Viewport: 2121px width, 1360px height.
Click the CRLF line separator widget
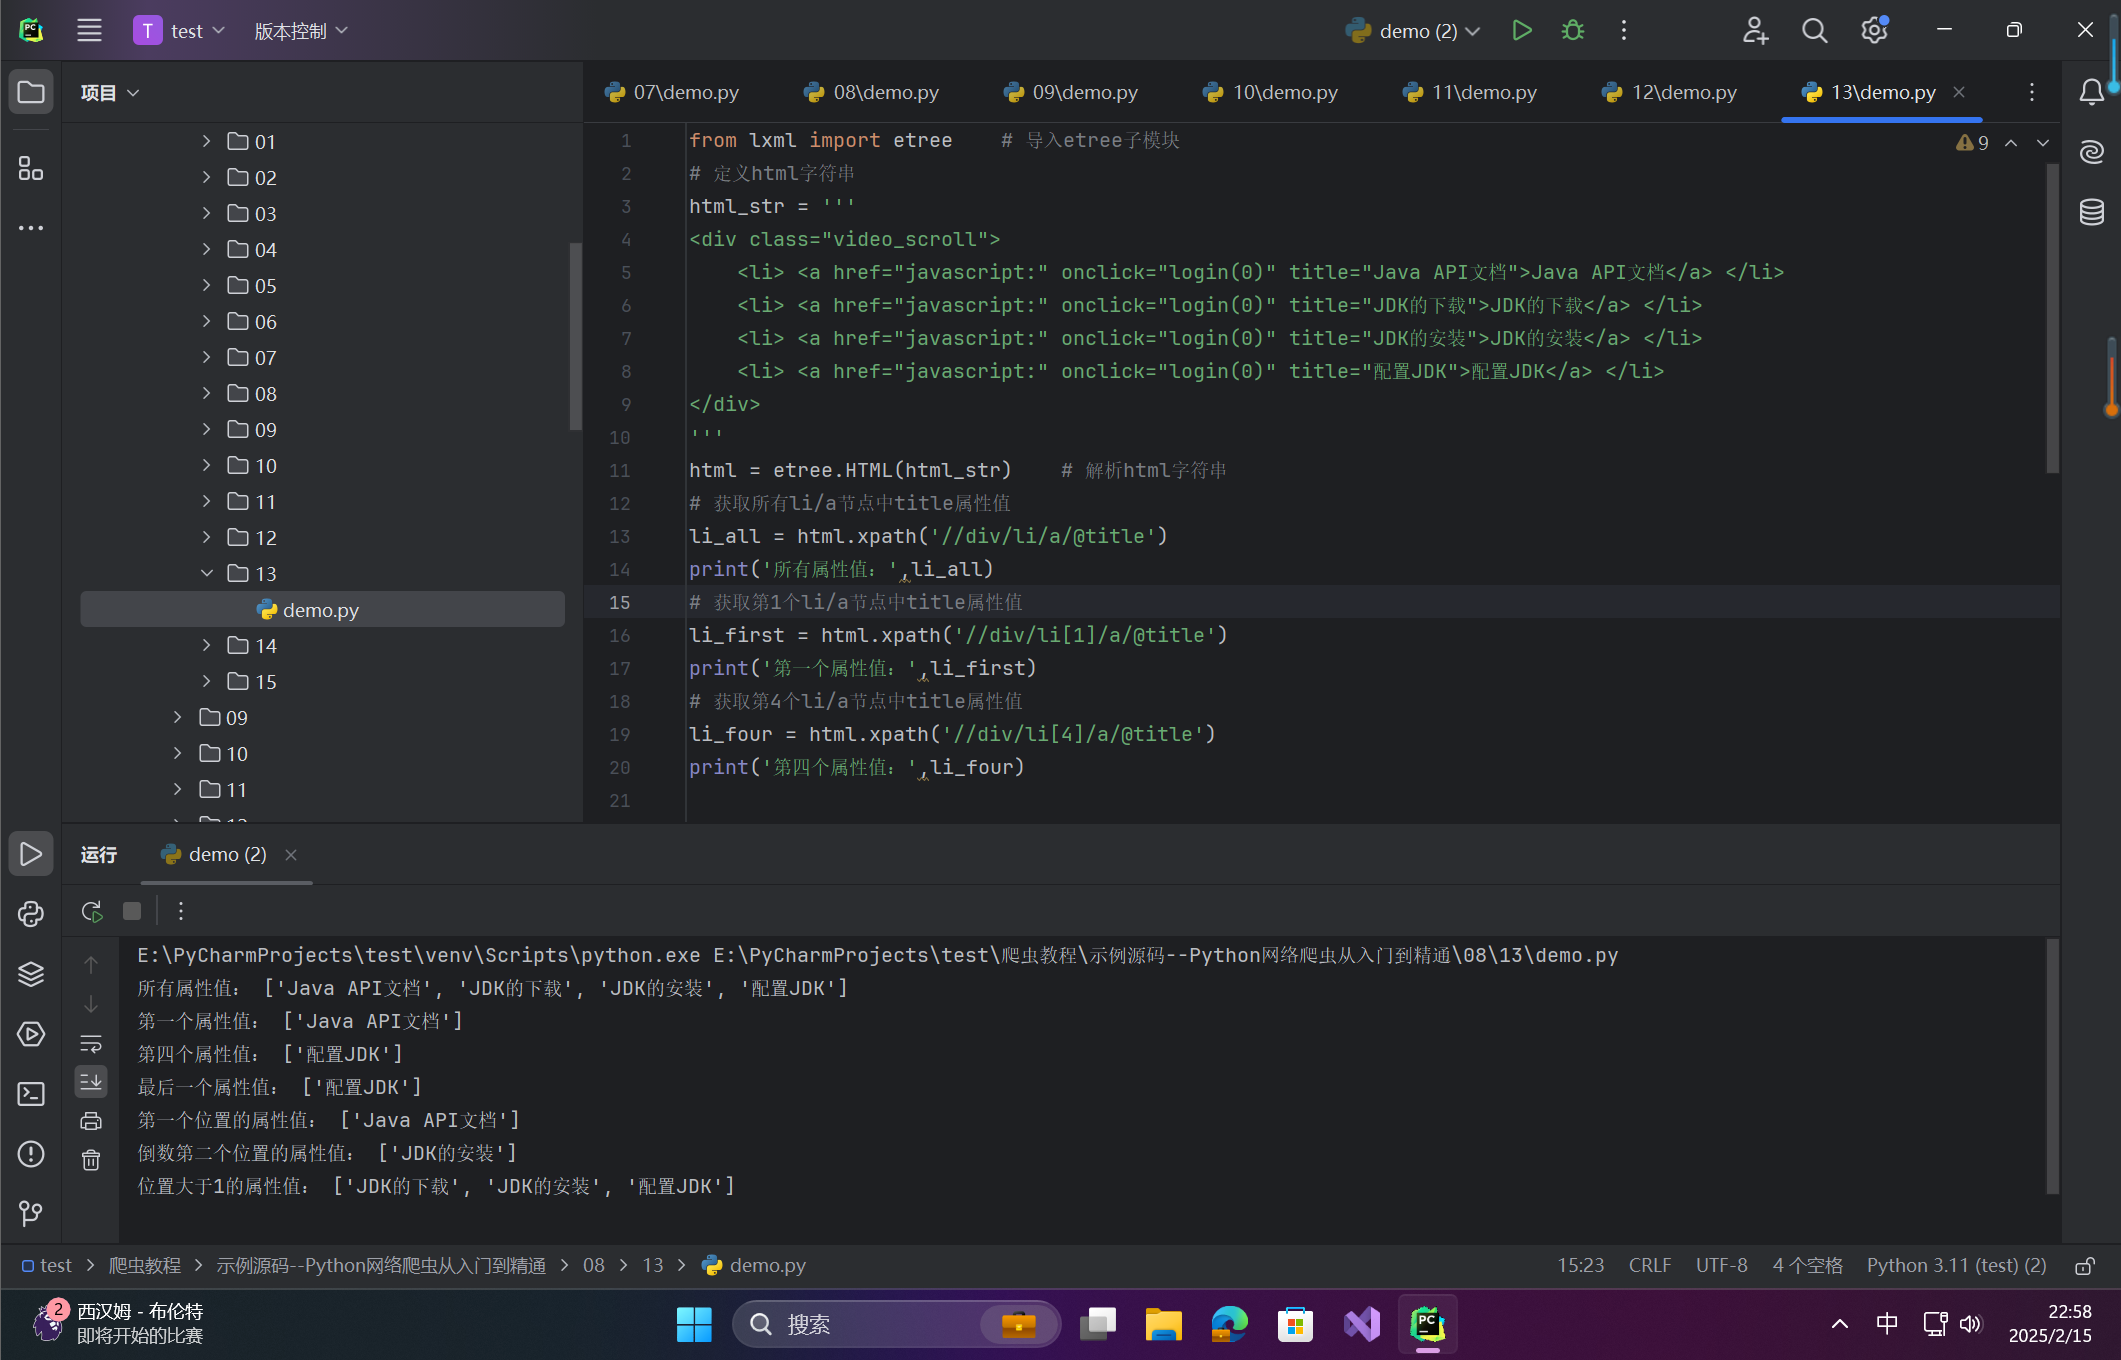(1649, 1266)
